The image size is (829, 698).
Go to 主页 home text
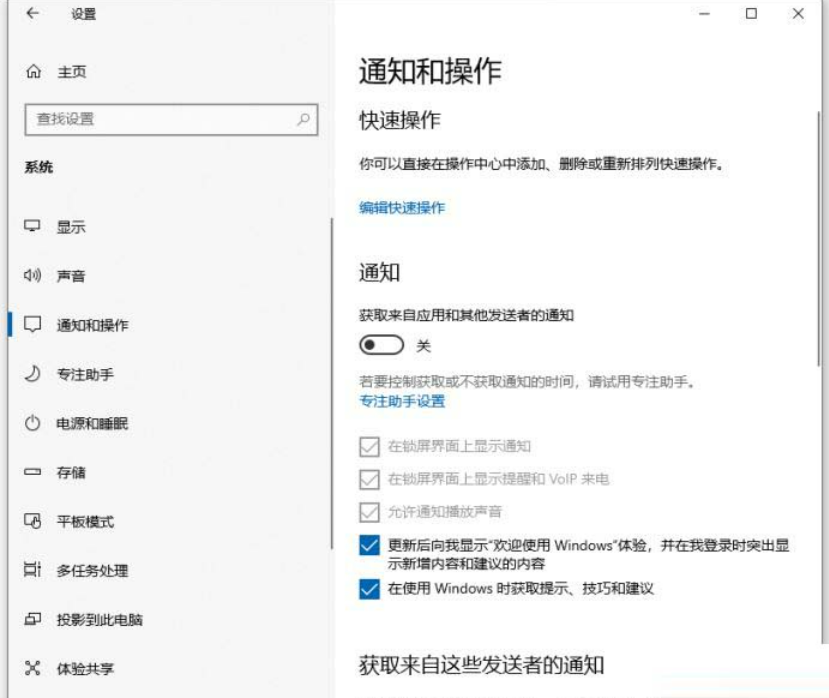[72, 71]
